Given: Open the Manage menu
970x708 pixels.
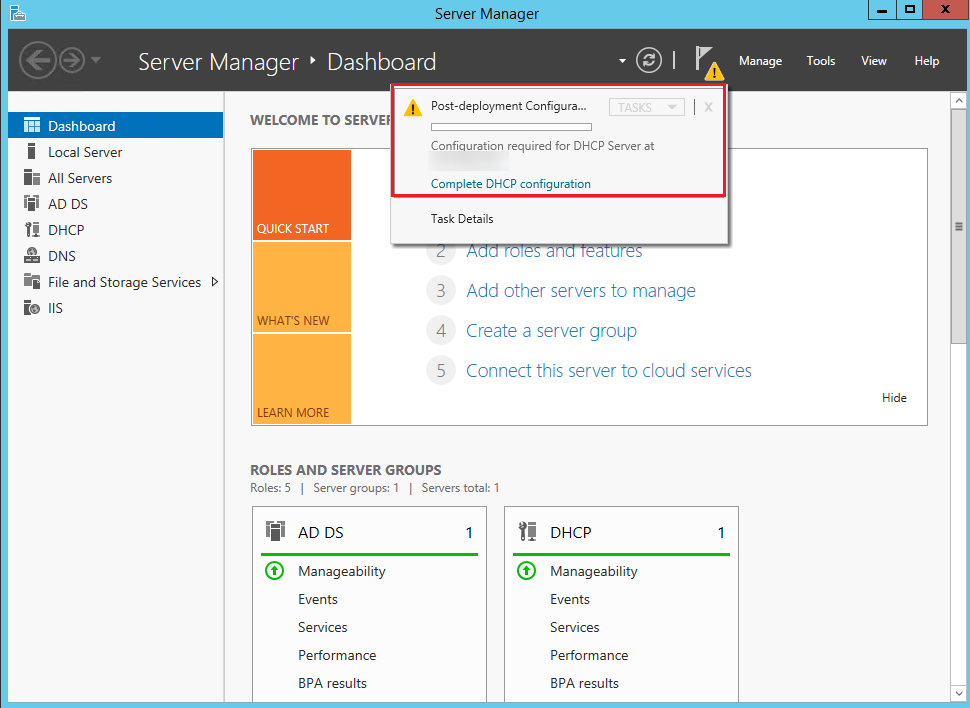Looking at the screenshot, I should pos(760,61).
